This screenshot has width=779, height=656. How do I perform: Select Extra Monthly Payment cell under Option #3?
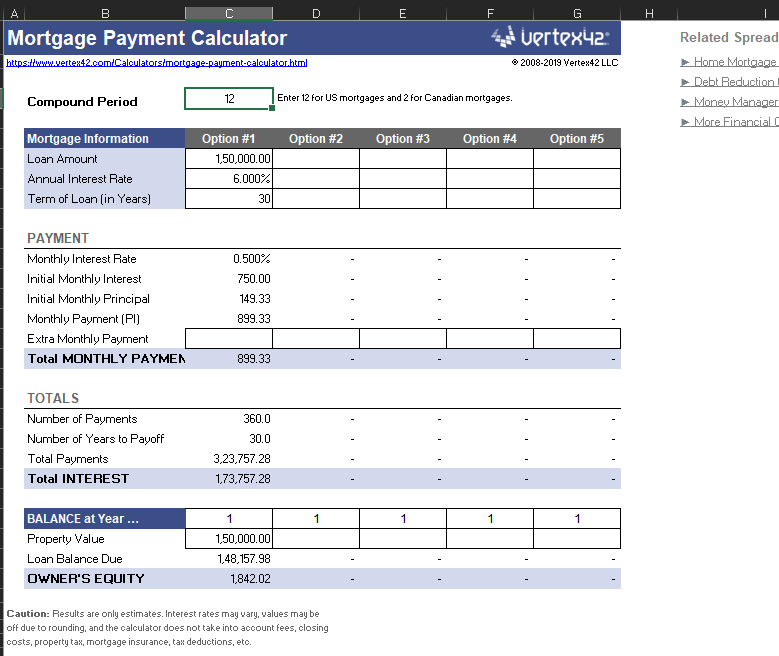pos(403,338)
